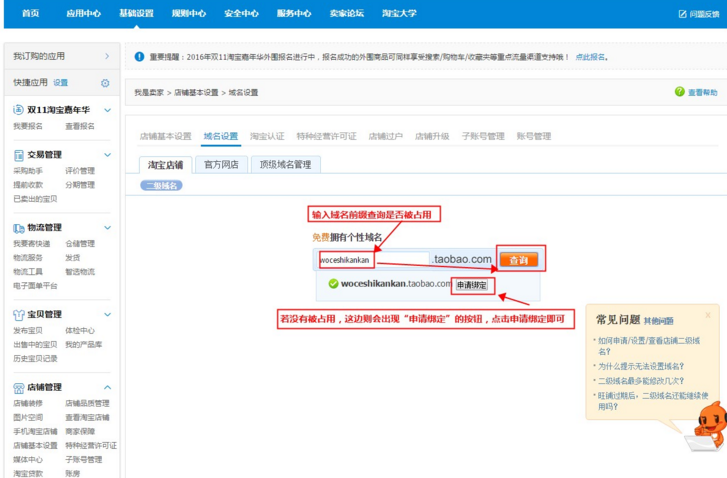
Task: Click the 物流管理 truck icon
Action: click(x=19, y=228)
